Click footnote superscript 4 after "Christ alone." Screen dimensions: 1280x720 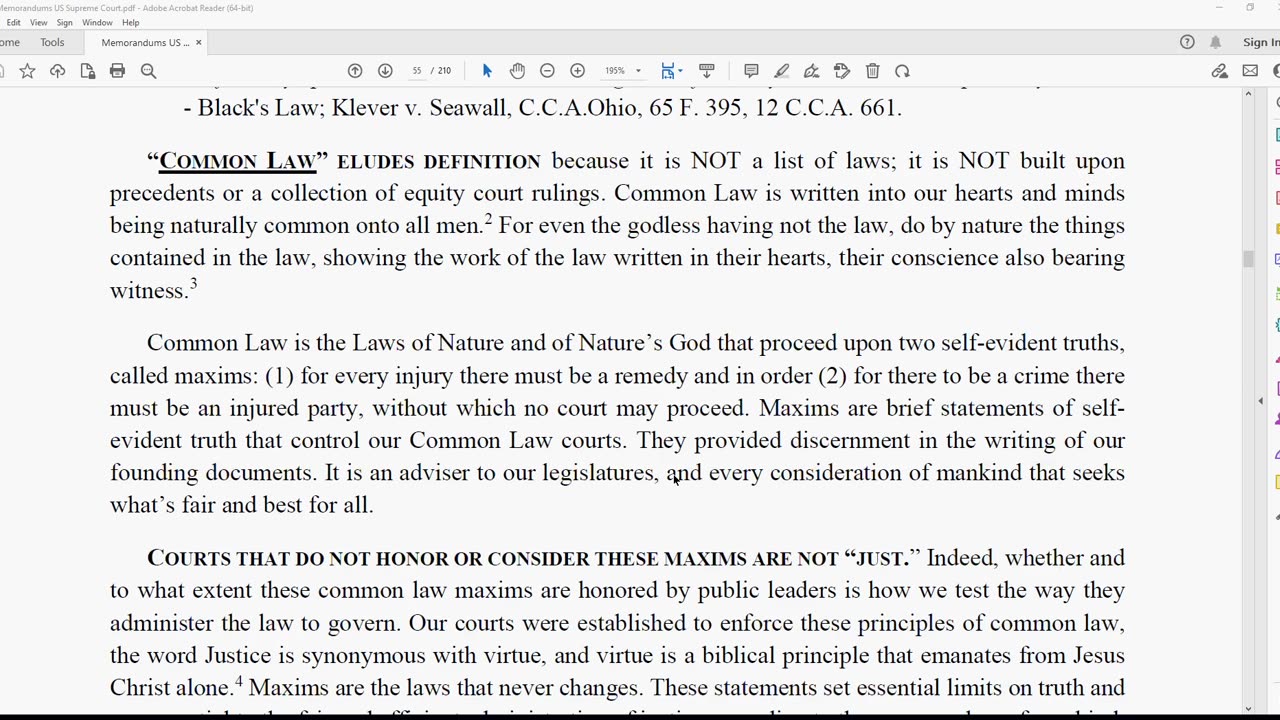tap(239, 681)
